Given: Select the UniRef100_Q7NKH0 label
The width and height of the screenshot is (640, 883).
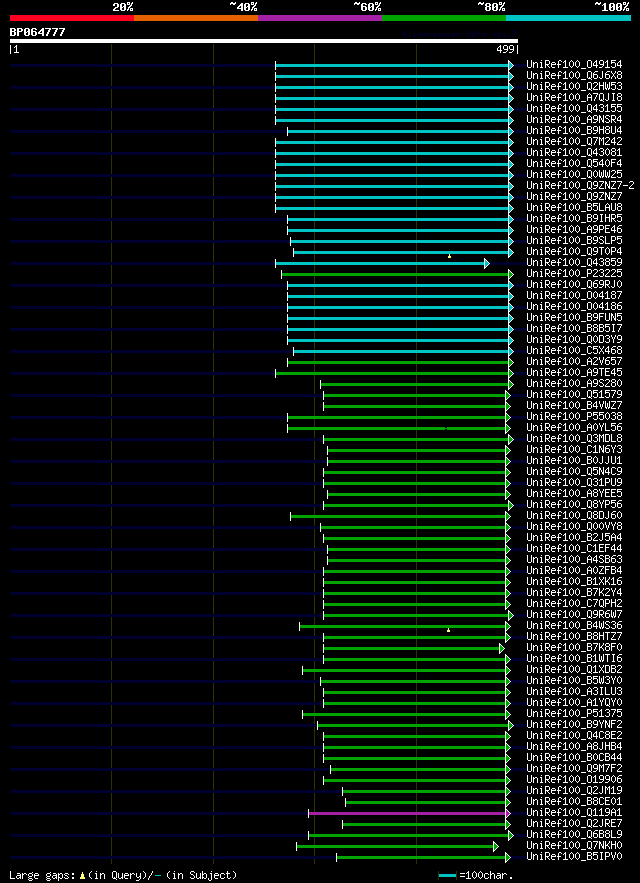Looking at the screenshot, I should [x=574, y=846].
